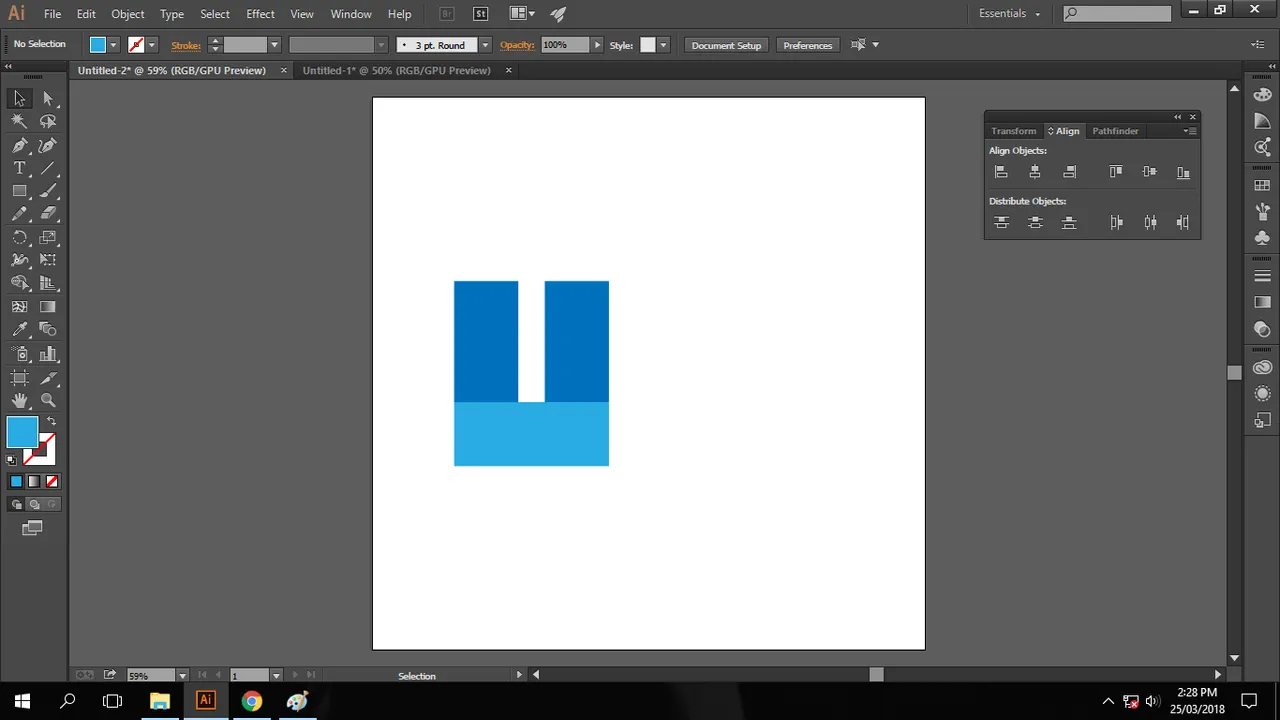Reset to default fill and stroke
This screenshot has width=1280, height=720.
(12, 460)
